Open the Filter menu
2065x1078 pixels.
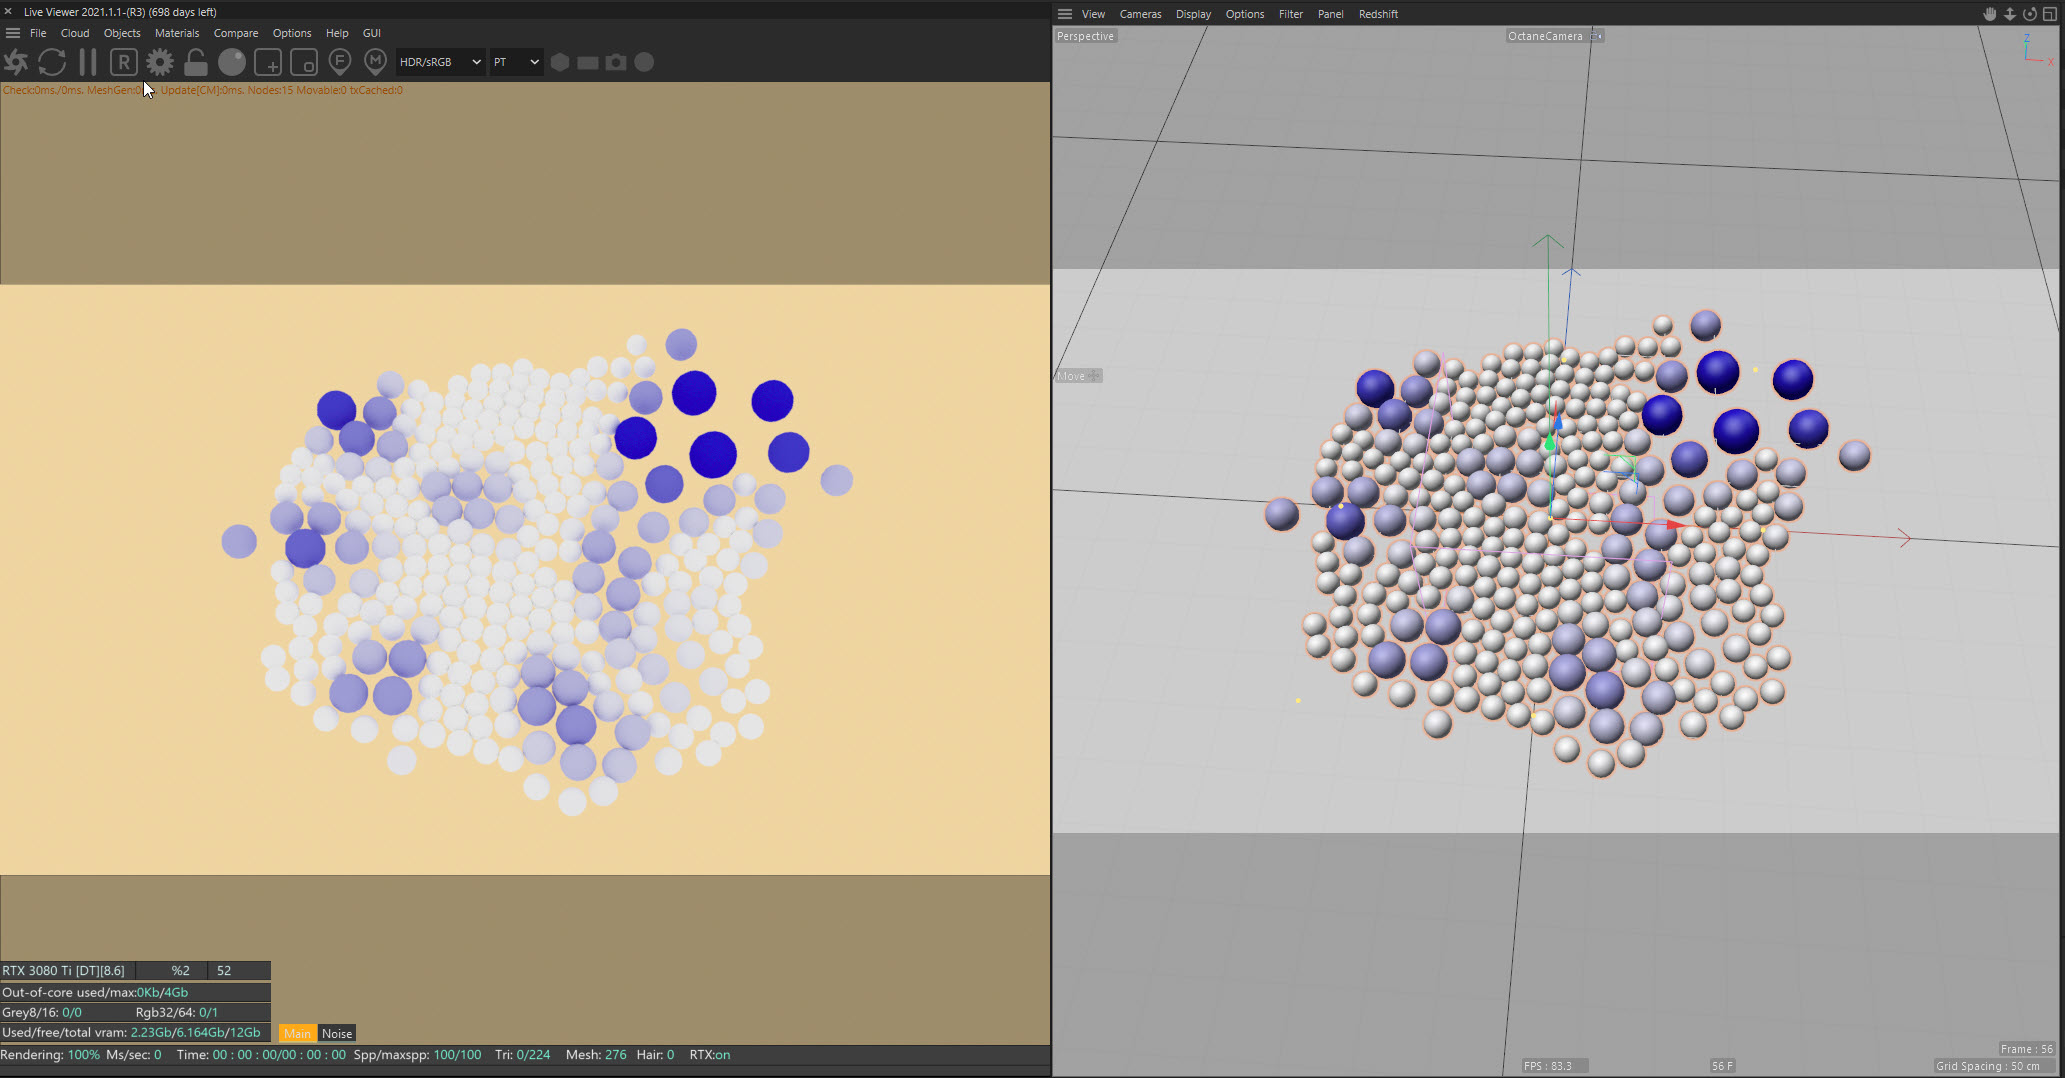(x=1291, y=14)
